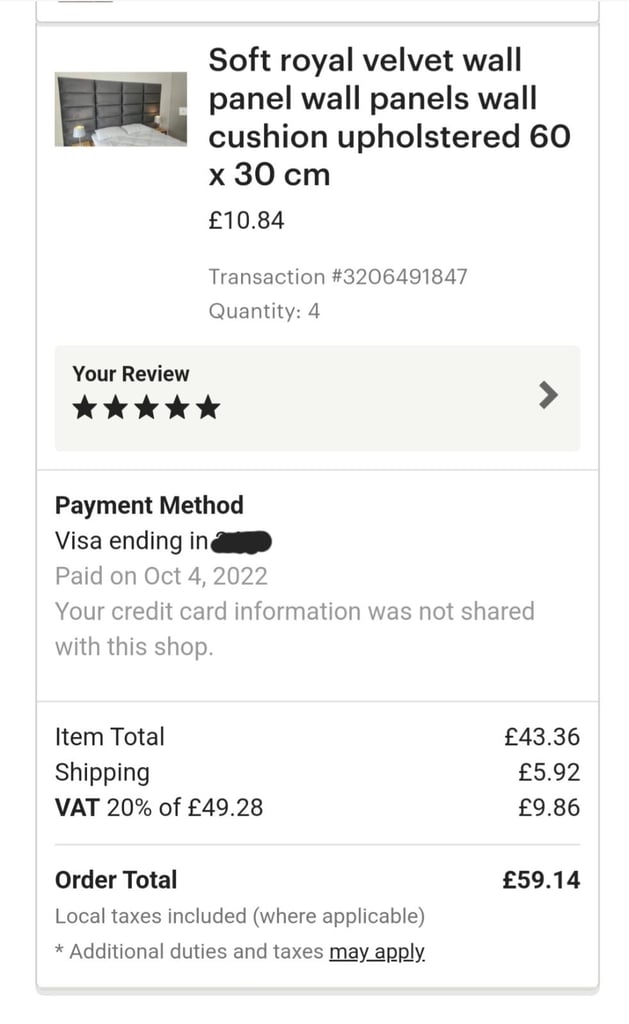Click the Payment Method heading
629x1024 pixels.
tap(149, 505)
